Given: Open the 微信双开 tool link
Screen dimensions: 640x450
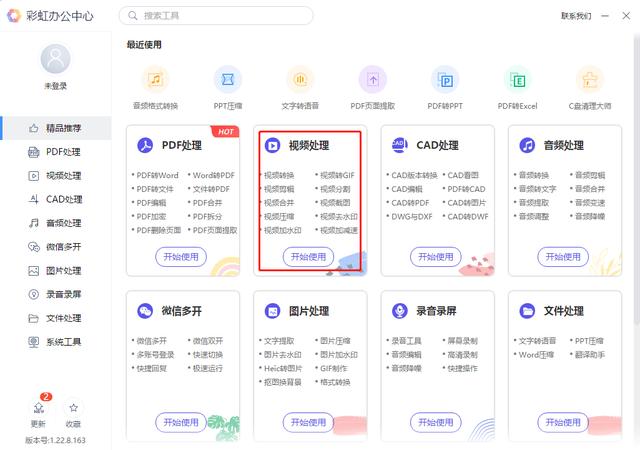Looking at the screenshot, I should pos(208,341).
